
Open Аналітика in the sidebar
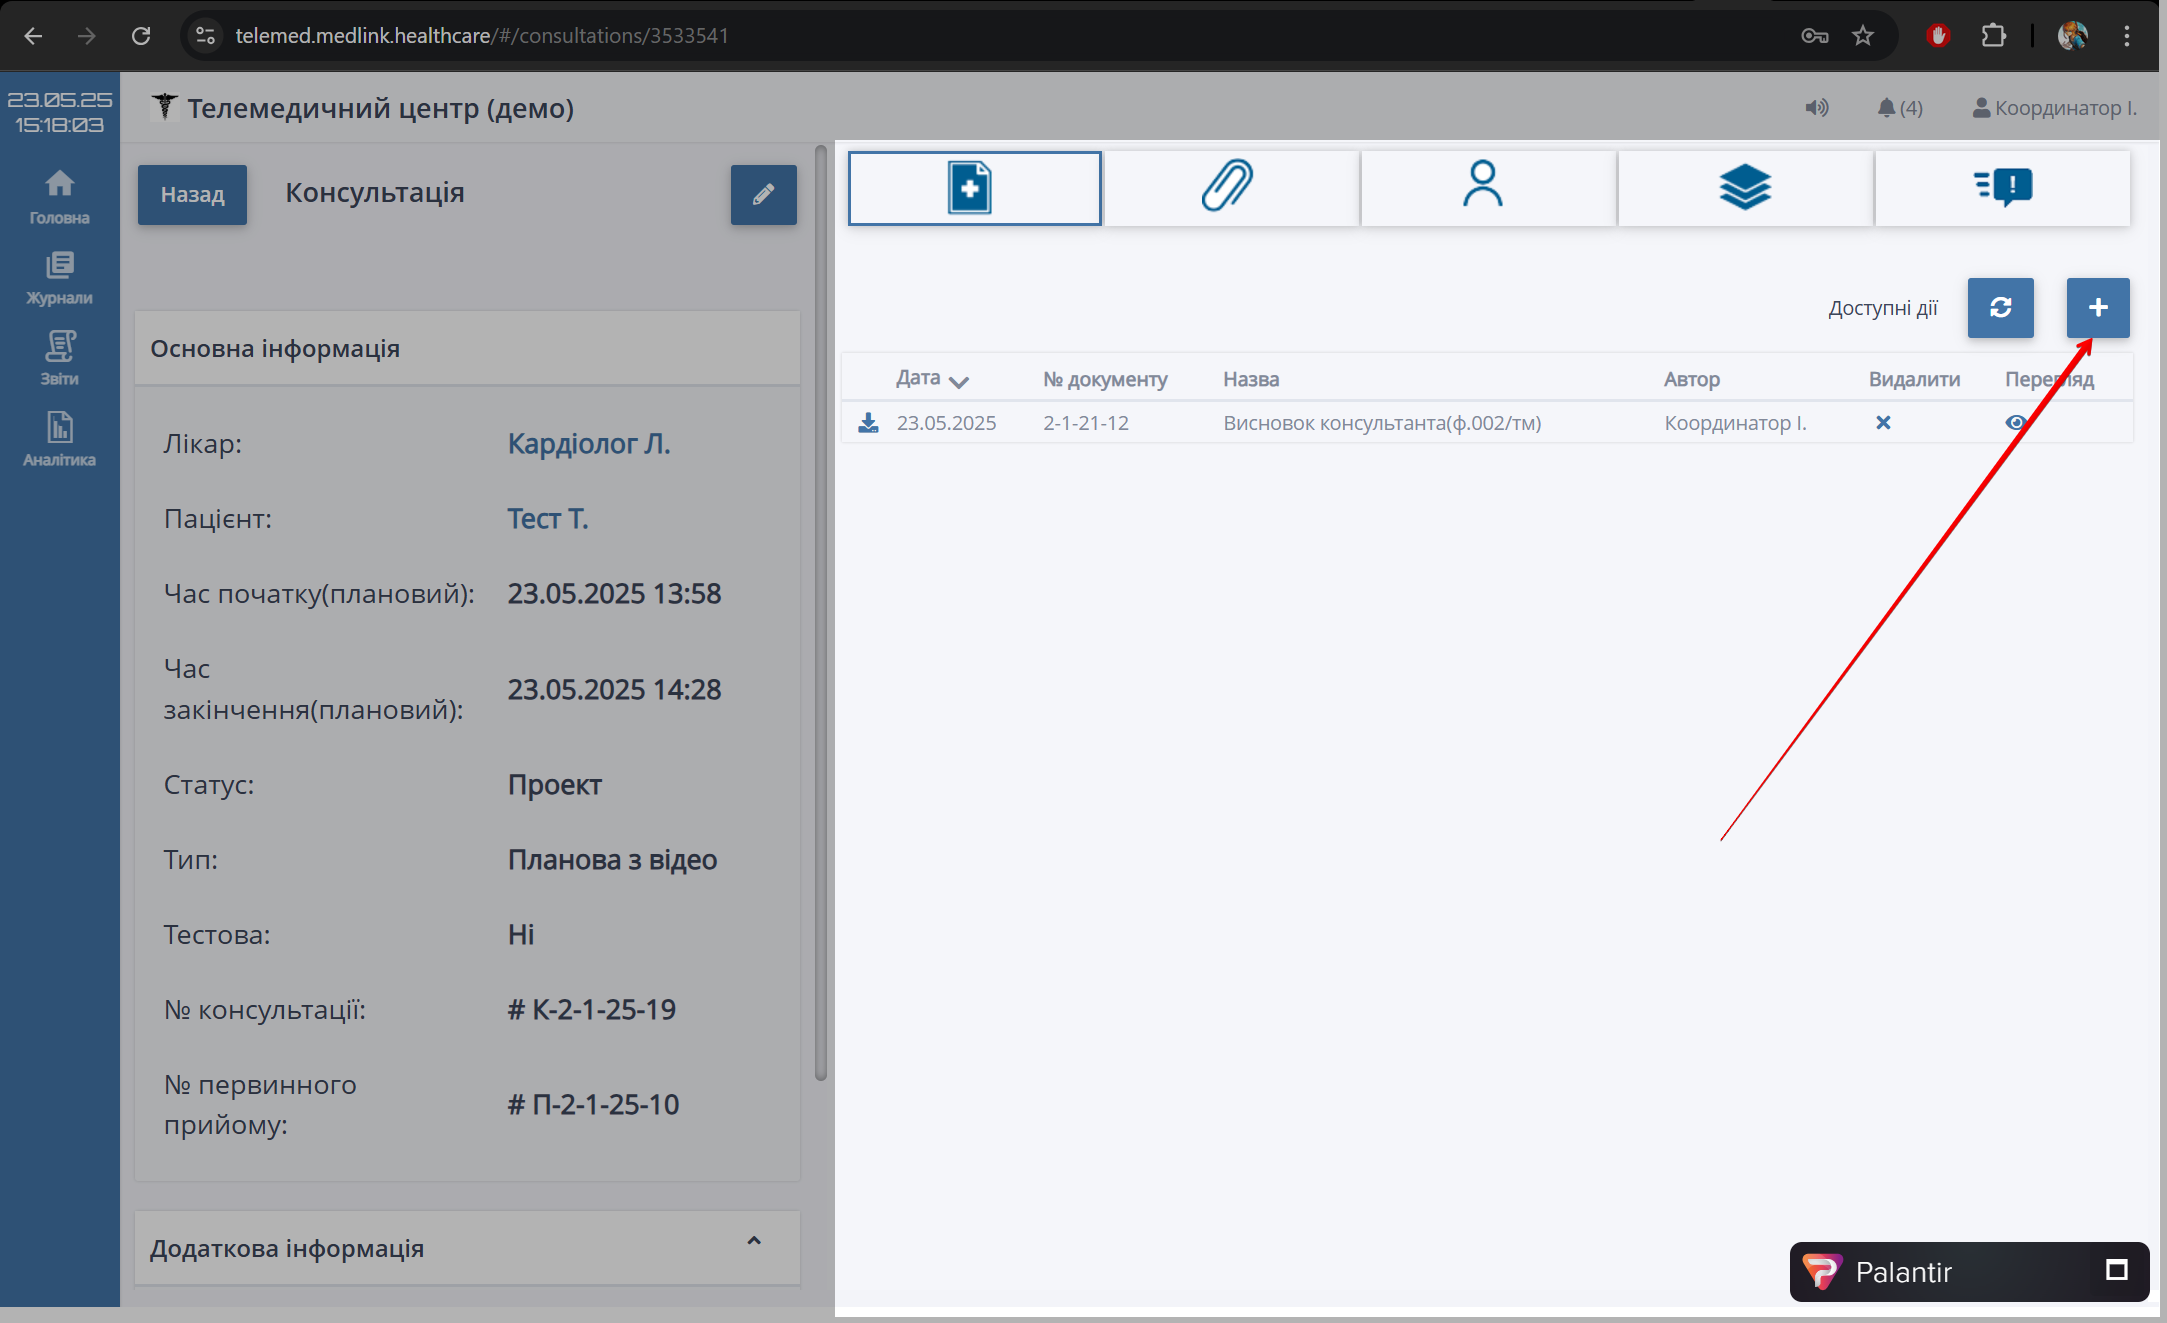(59, 440)
